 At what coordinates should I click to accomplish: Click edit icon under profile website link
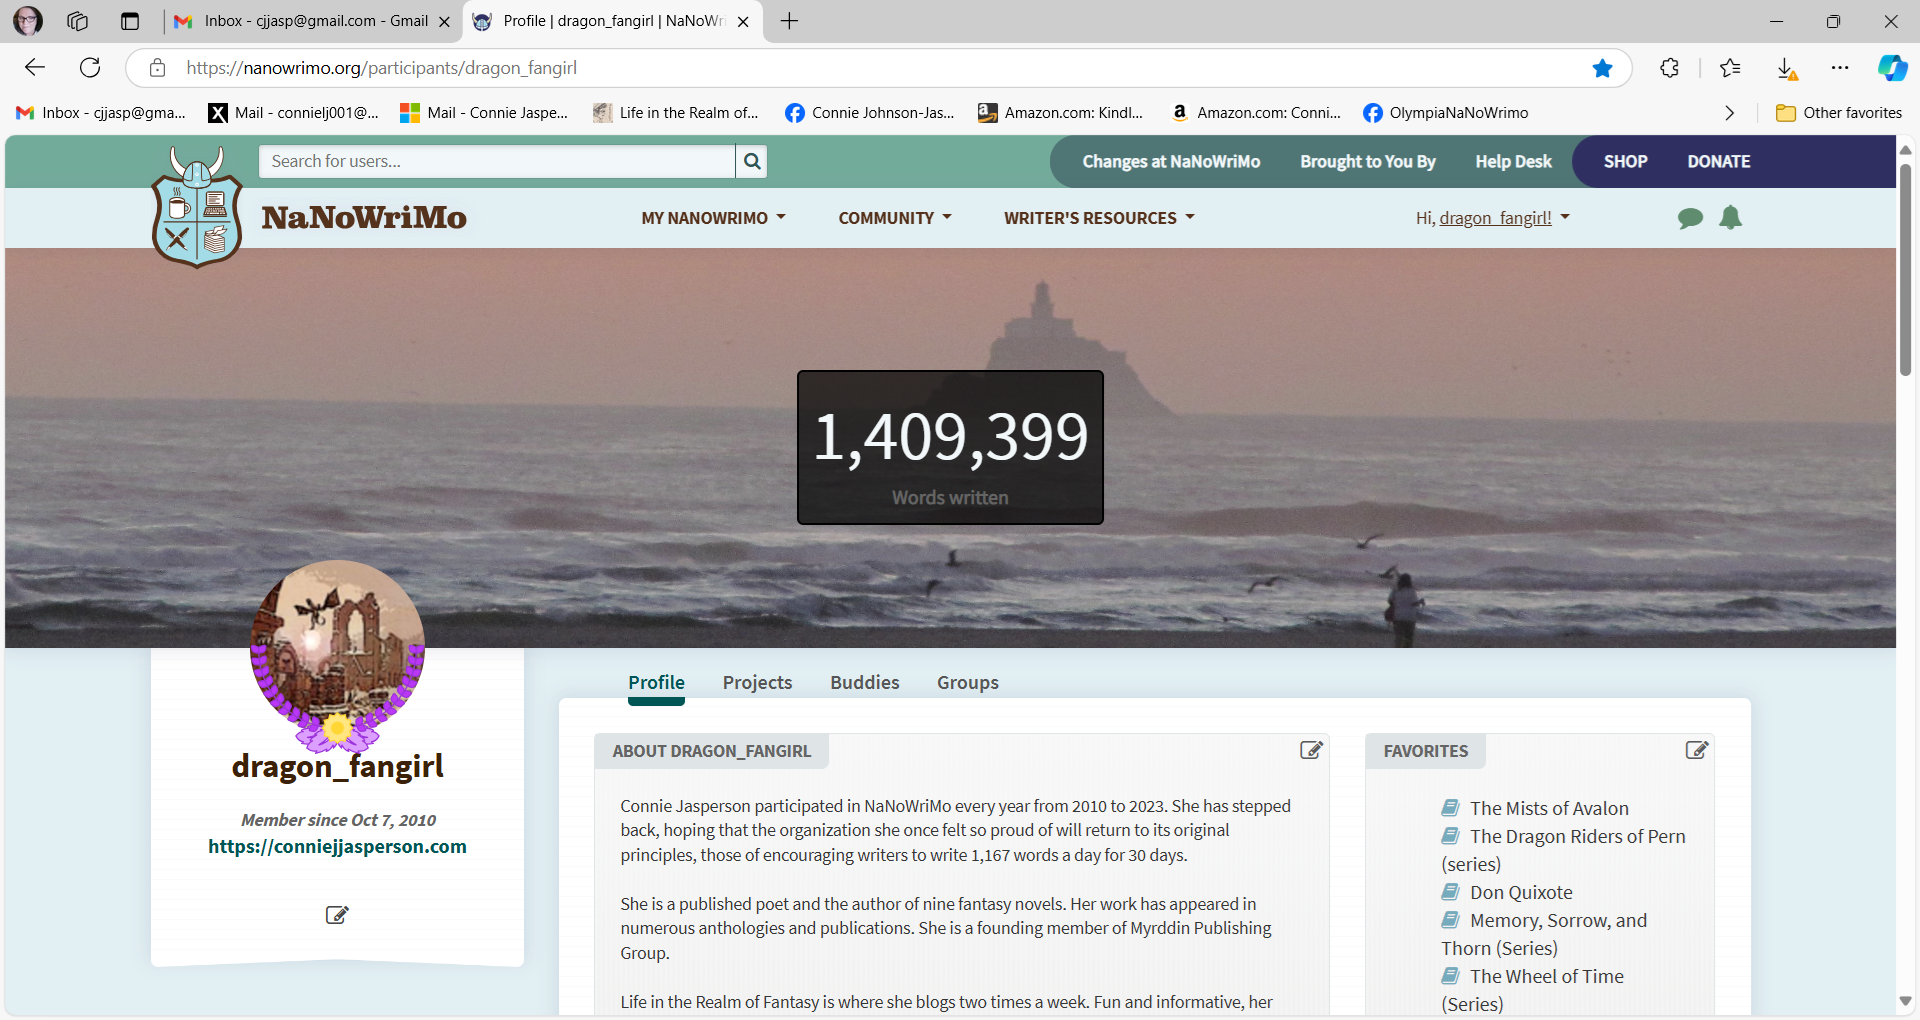tap(337, 915)
